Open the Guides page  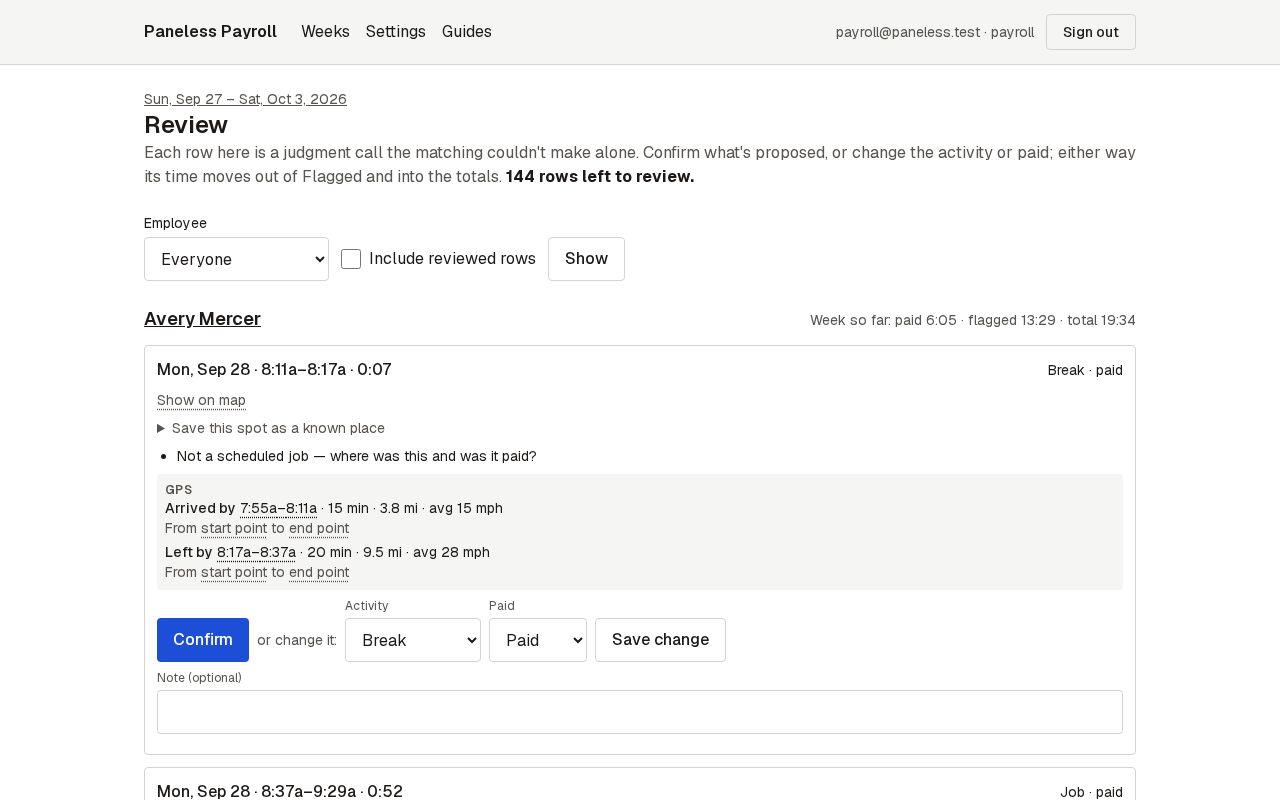click(467, 32)
